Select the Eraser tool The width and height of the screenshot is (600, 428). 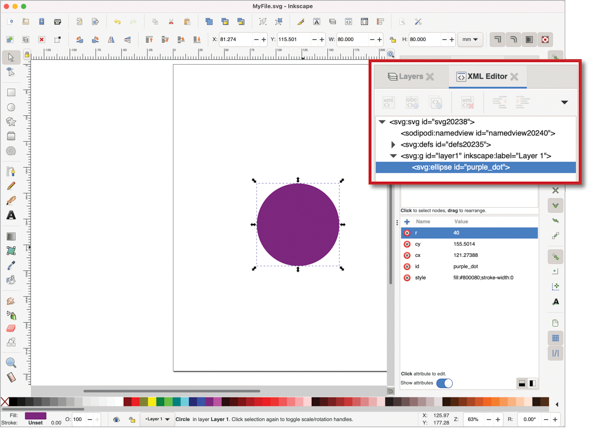[11, 328]
